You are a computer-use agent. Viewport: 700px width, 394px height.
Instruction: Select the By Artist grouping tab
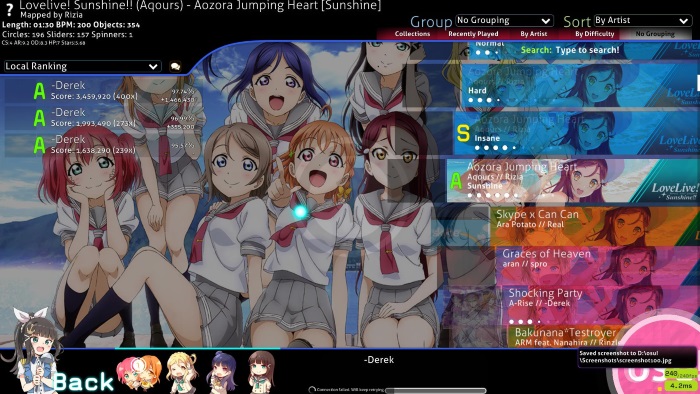[x=533, y=34]
